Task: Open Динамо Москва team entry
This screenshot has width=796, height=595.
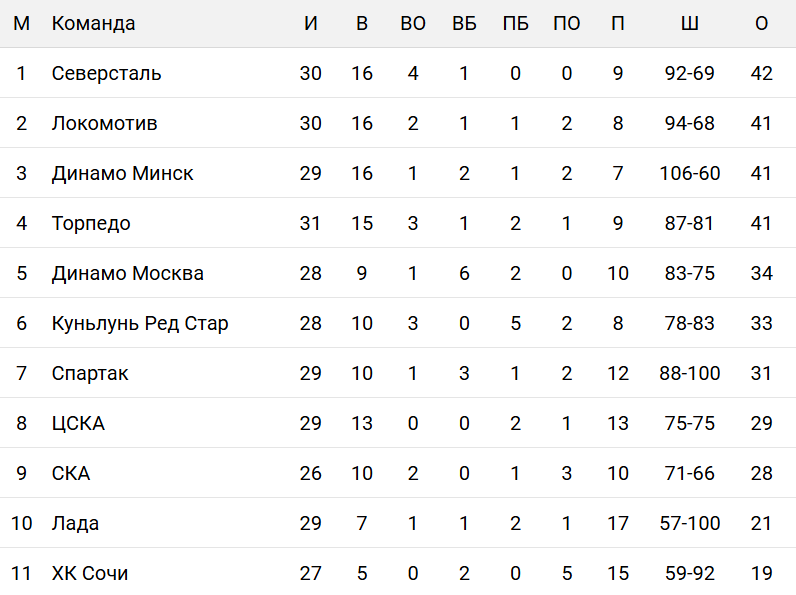Action: (127, 273)
